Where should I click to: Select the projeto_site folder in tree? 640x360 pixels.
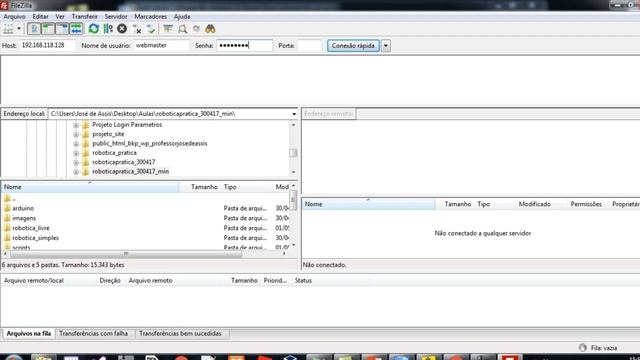pos(108,134)
